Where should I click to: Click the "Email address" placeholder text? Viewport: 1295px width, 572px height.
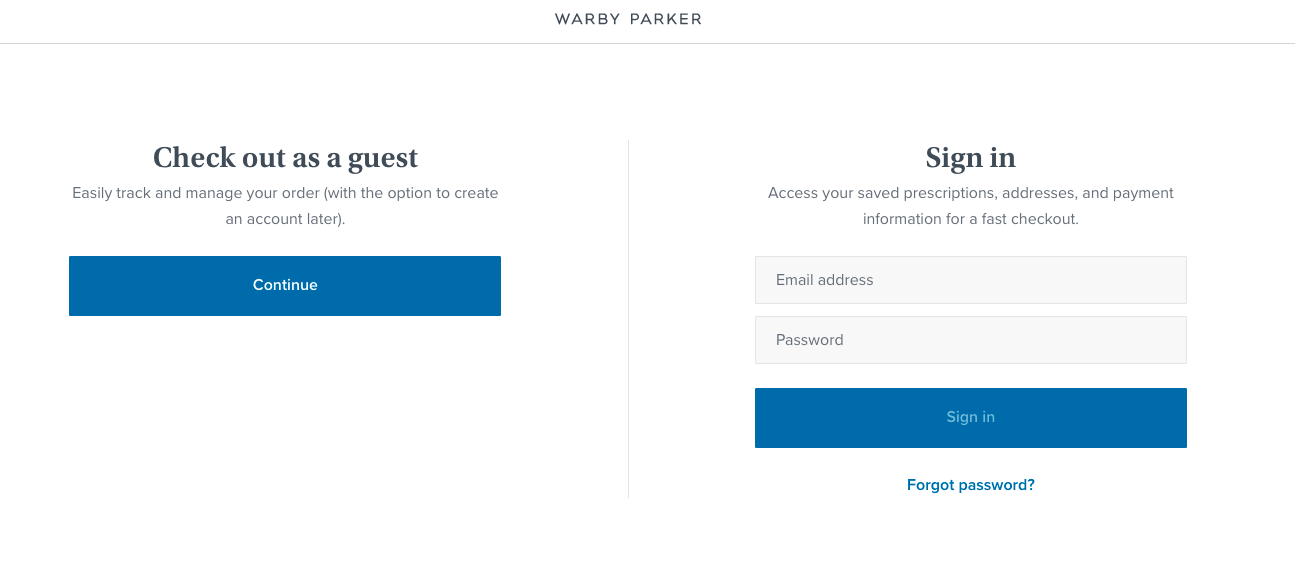[825, 280]
